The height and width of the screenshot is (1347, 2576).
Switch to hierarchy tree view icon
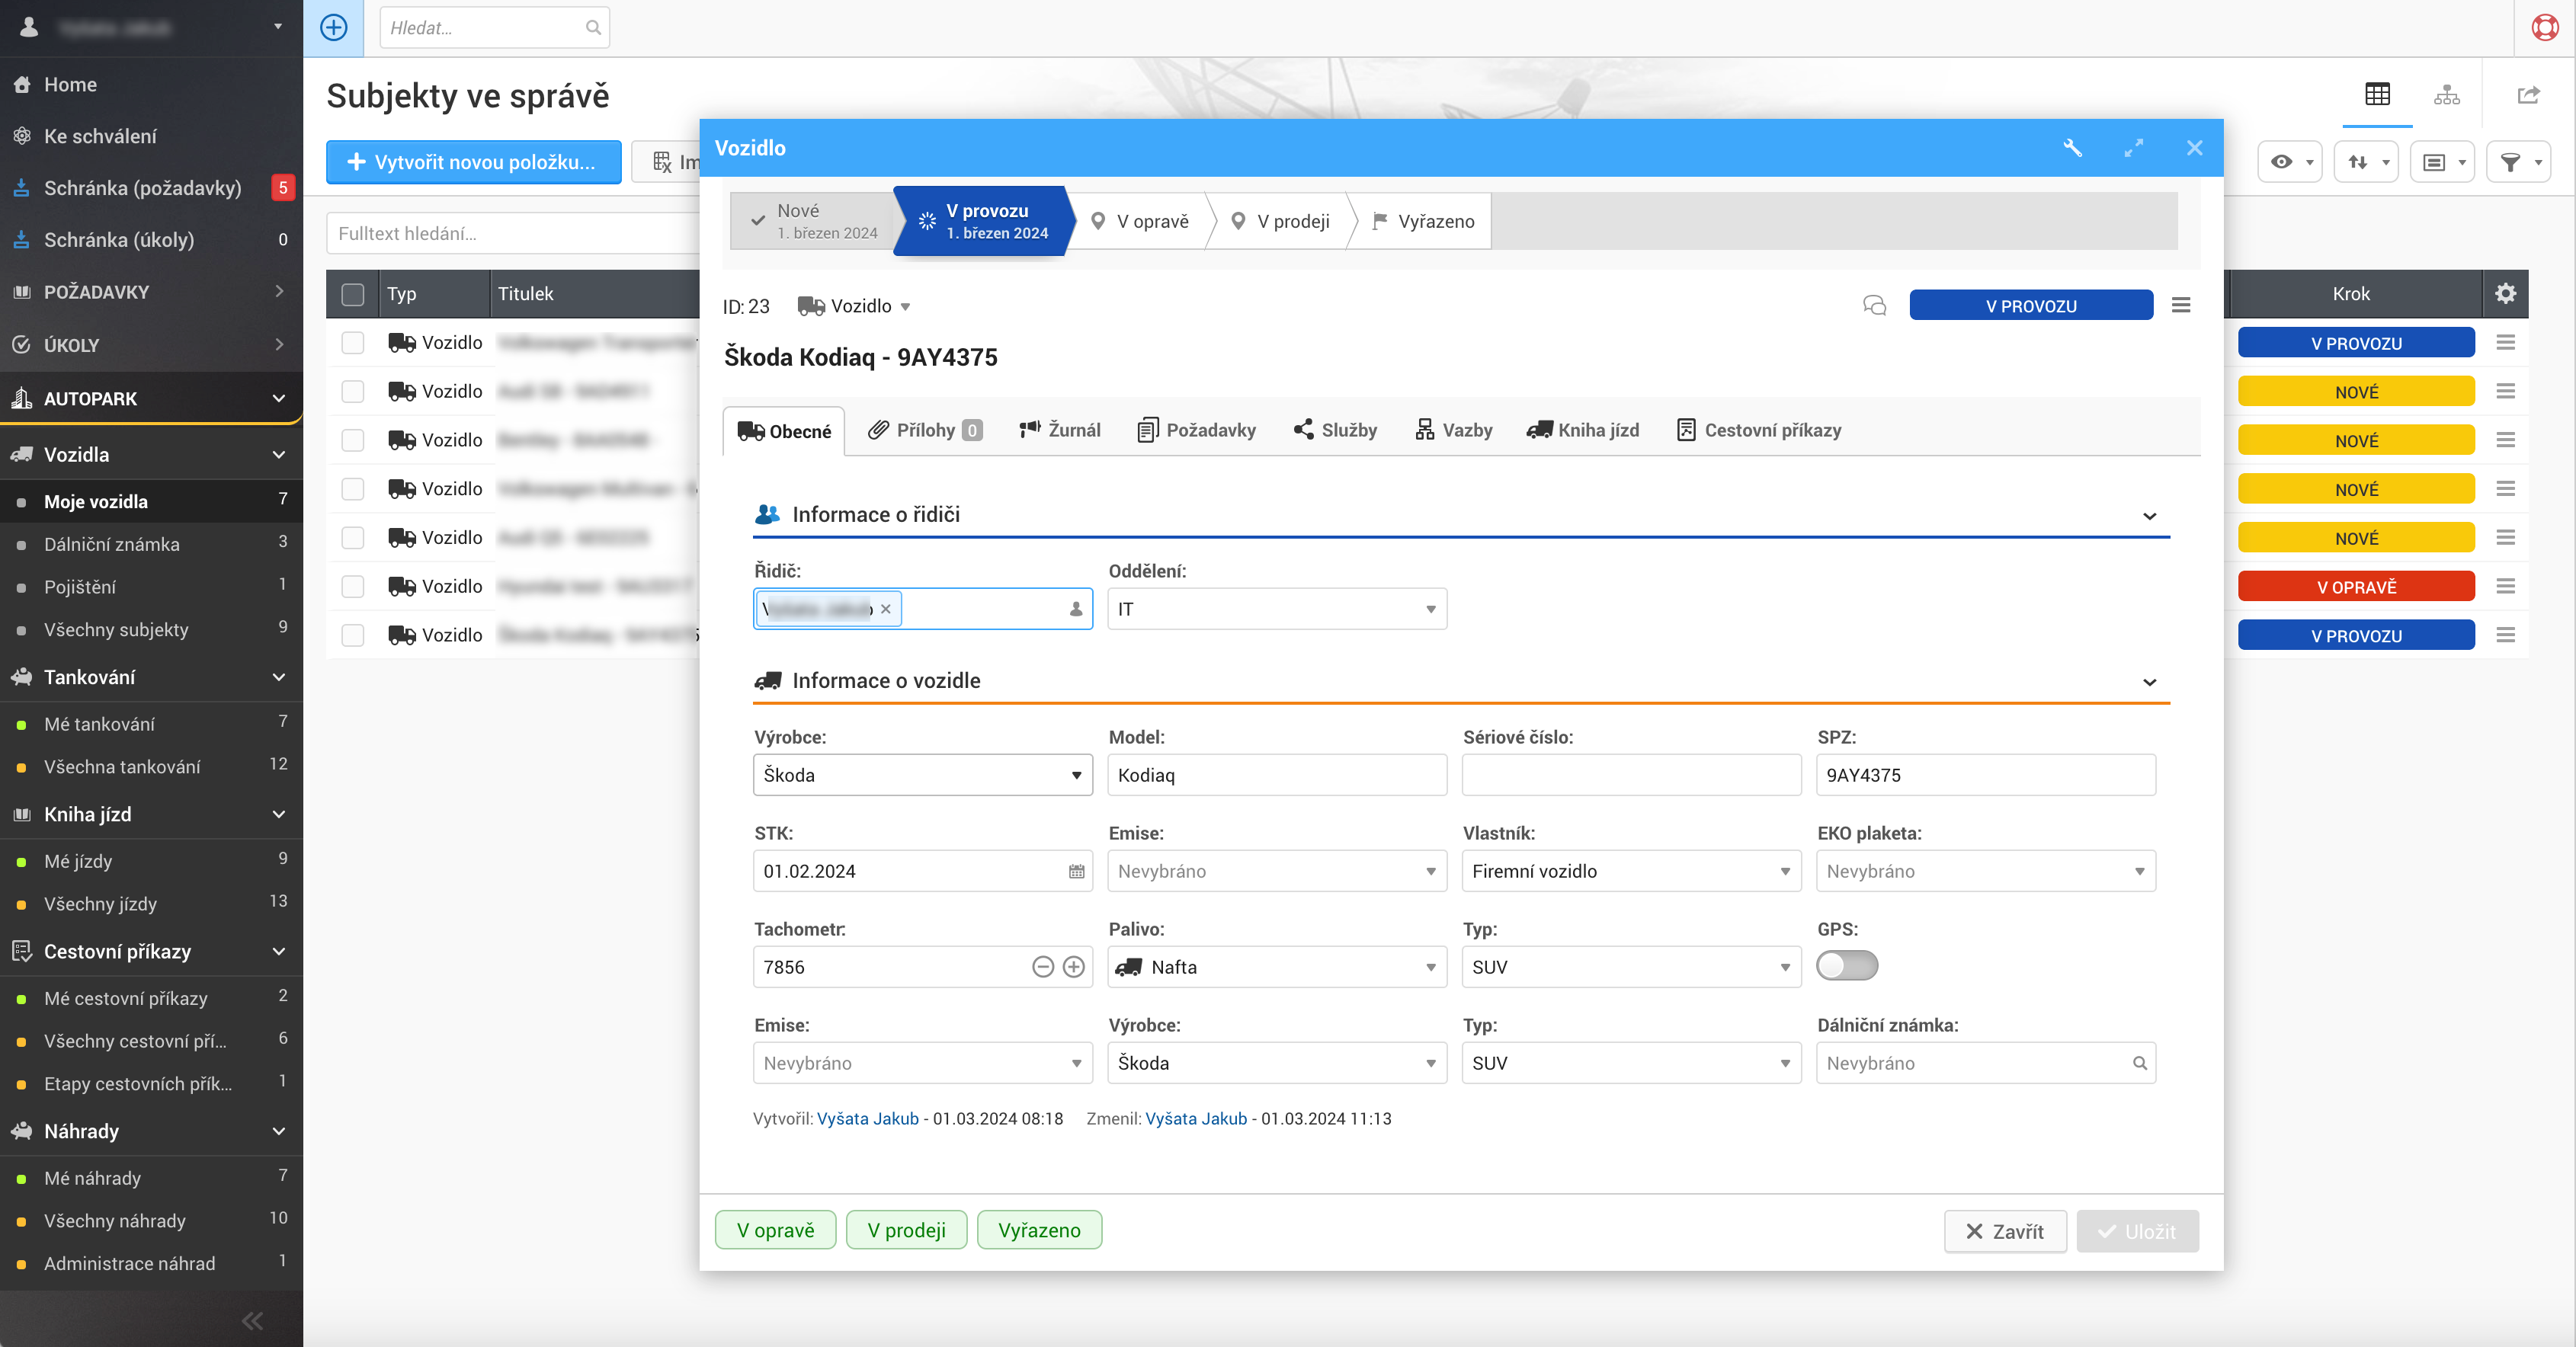[2446, 95]
